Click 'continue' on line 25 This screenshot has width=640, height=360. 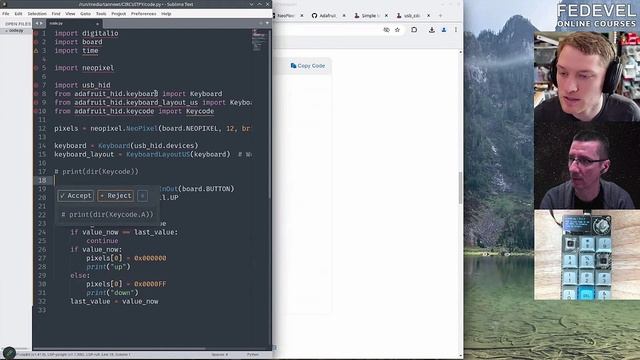pyautogui.click(x=102, y=241)
